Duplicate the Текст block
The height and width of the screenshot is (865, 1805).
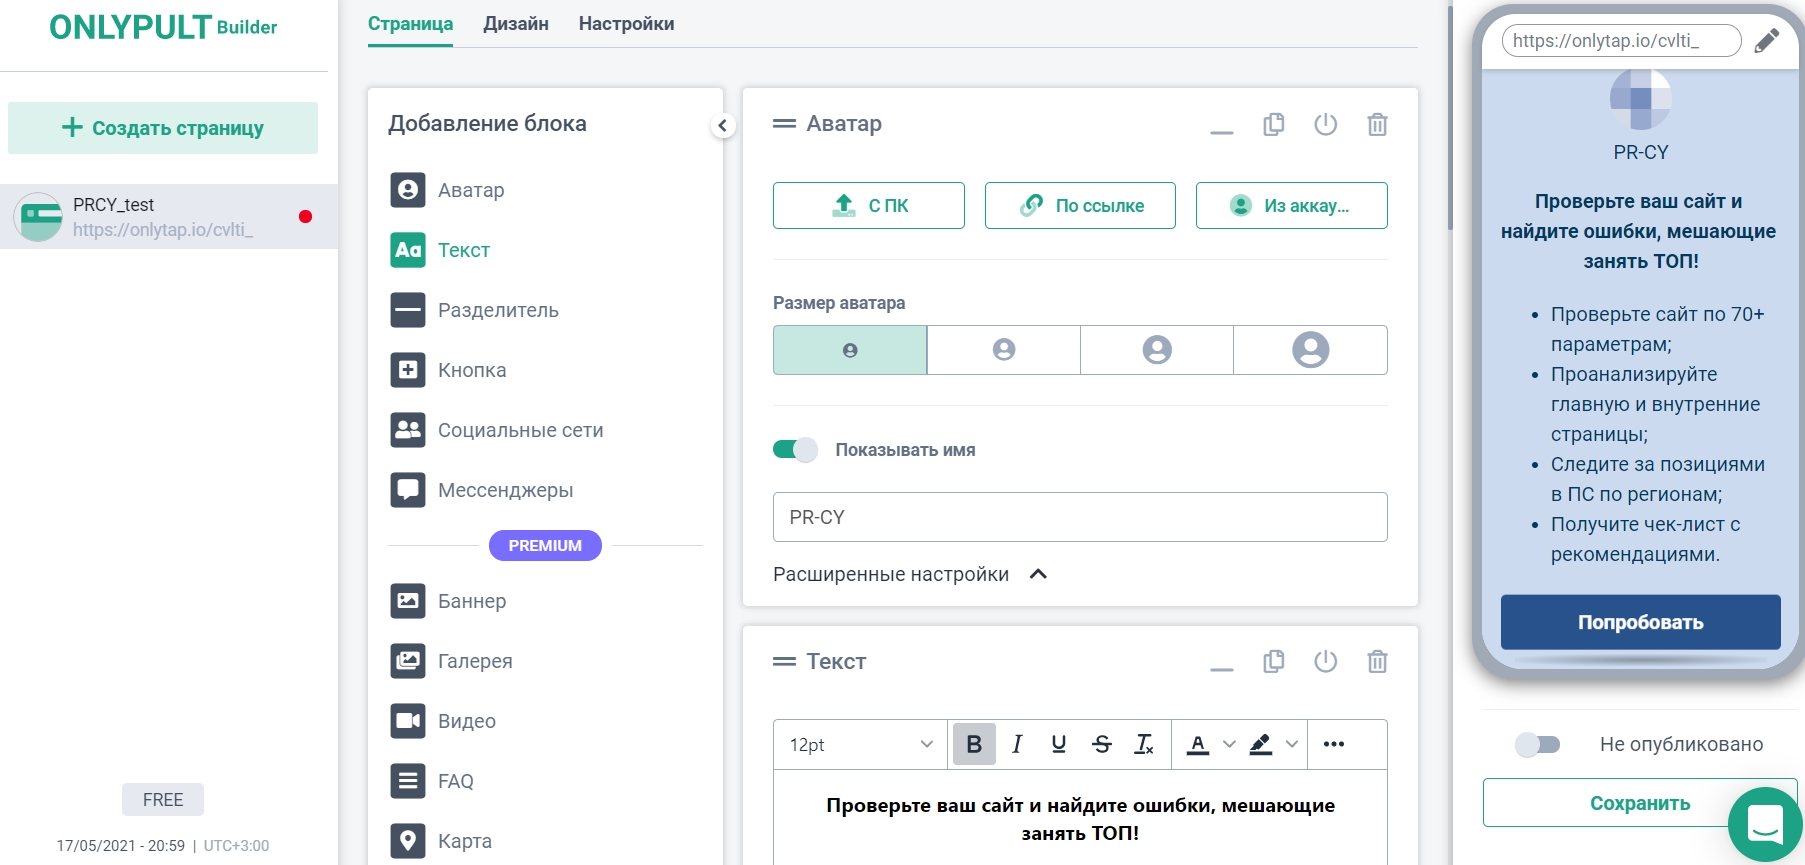pos(1274,661)
